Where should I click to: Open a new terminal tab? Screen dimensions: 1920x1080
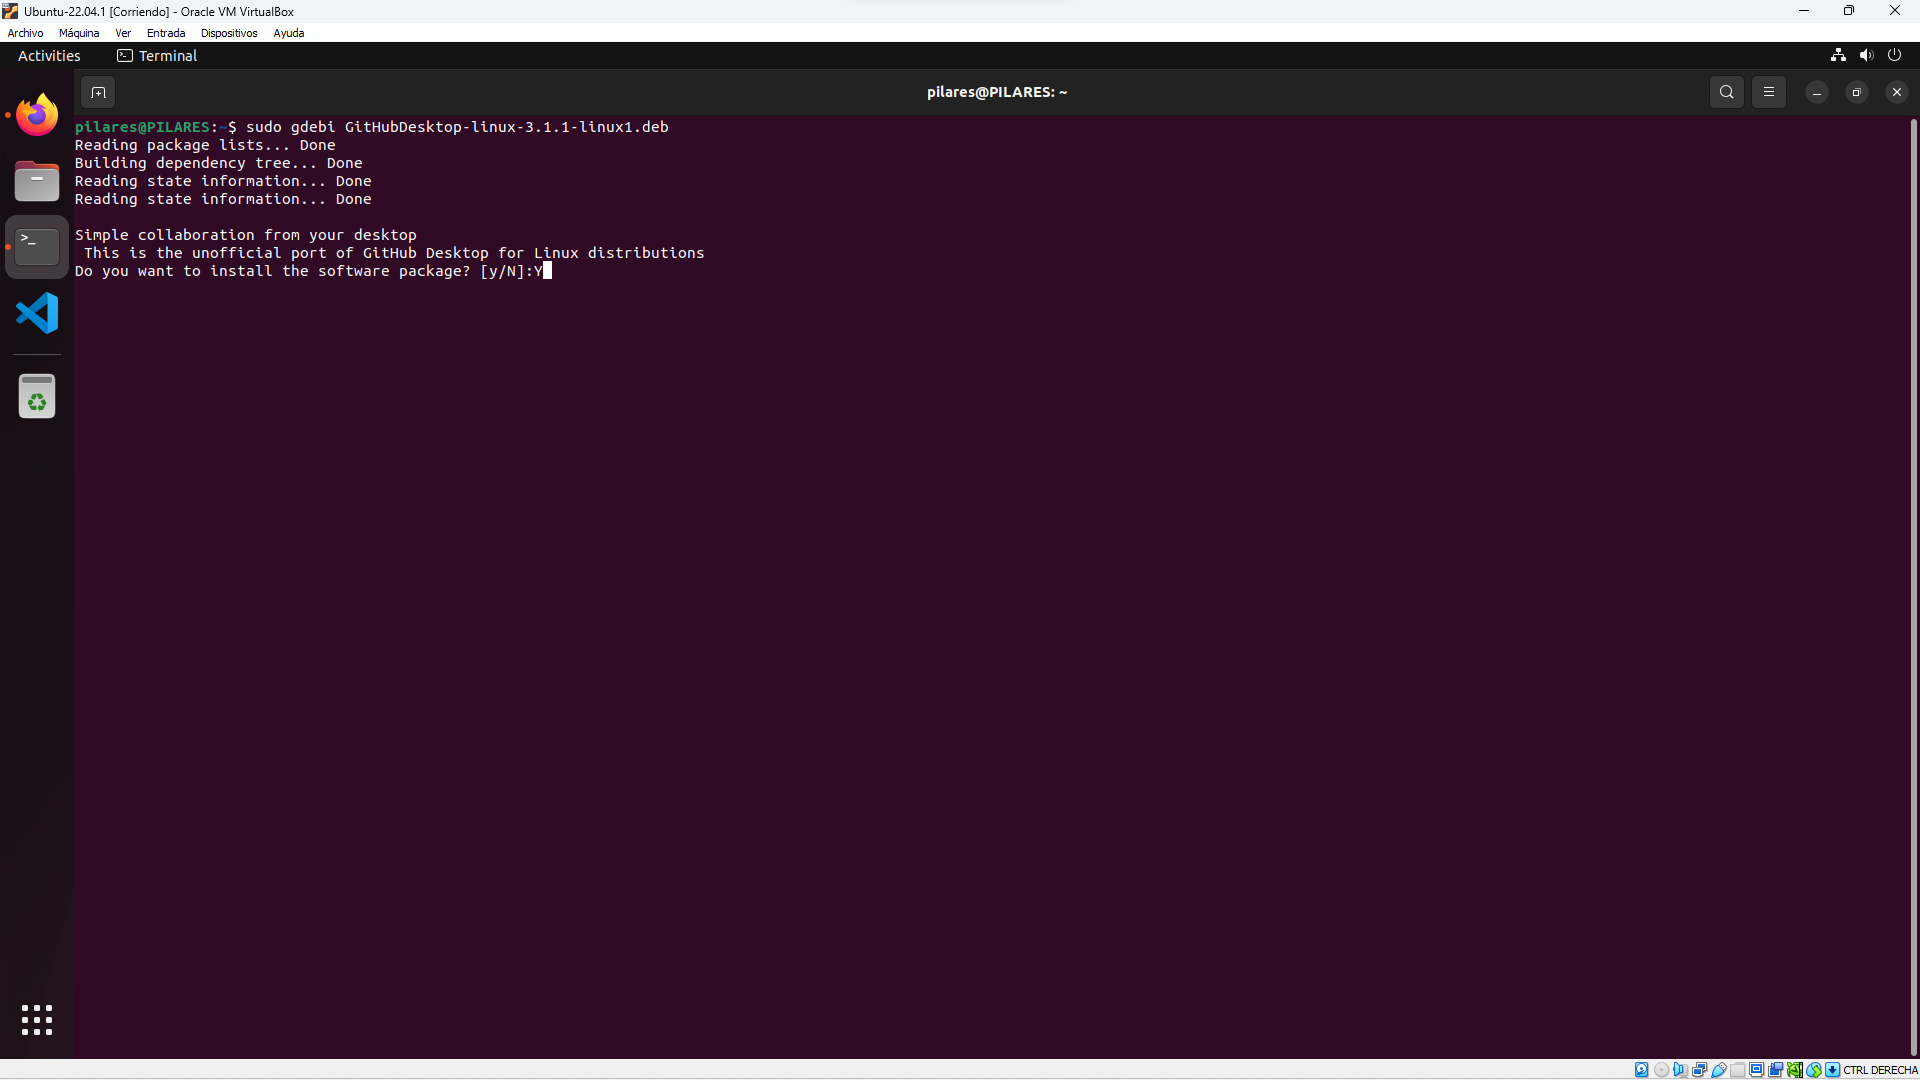click(x=97, y=91)
